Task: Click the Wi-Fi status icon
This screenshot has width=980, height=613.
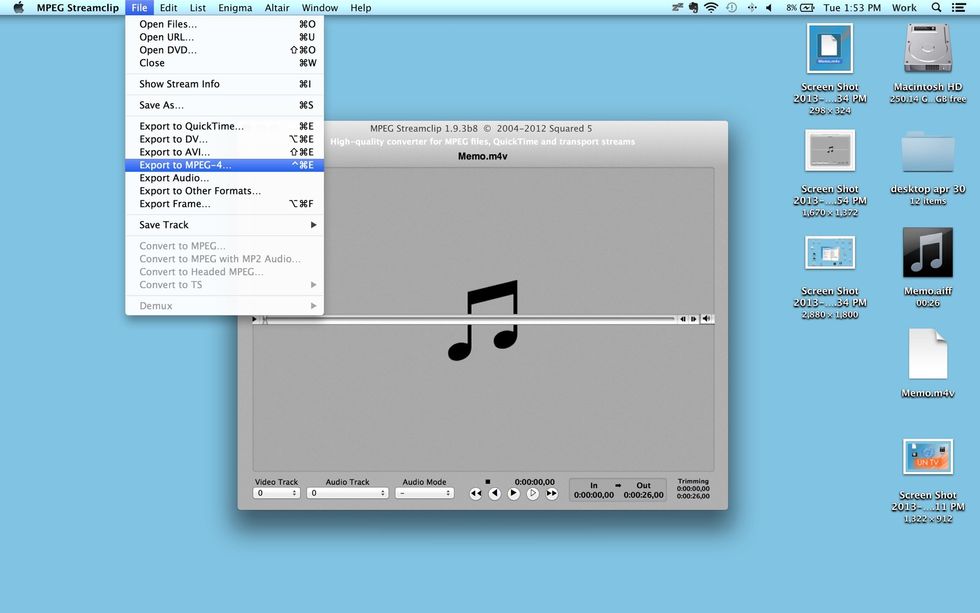Action: point(711,7)
